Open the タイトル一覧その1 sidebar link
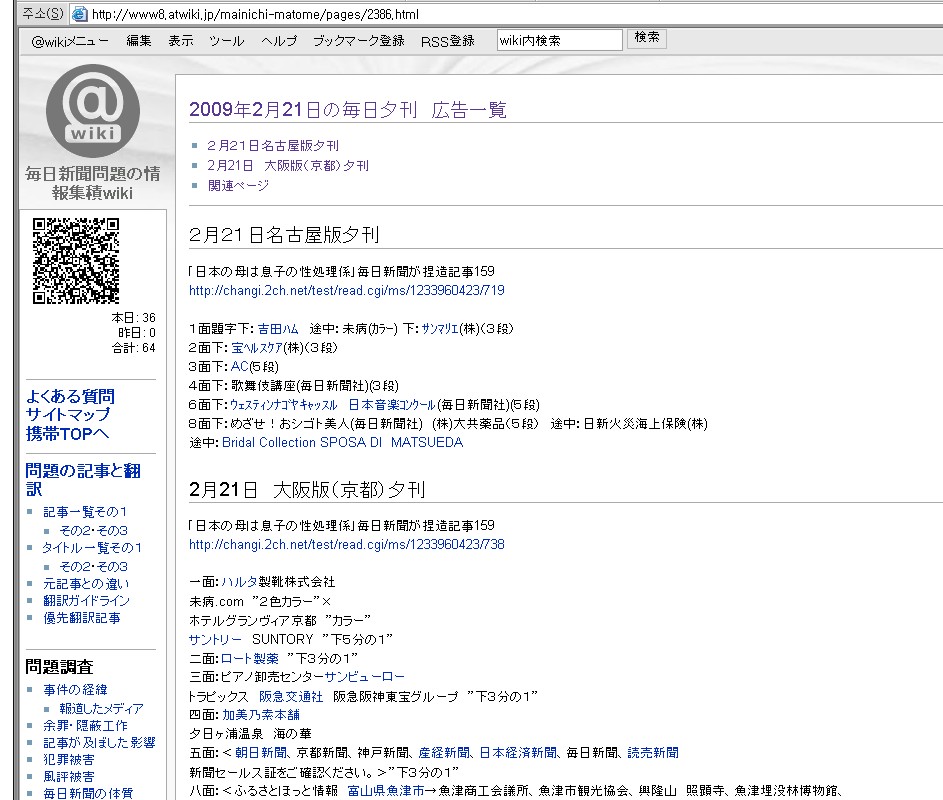This screenshot has height=800, width=943. coord(92,547)
